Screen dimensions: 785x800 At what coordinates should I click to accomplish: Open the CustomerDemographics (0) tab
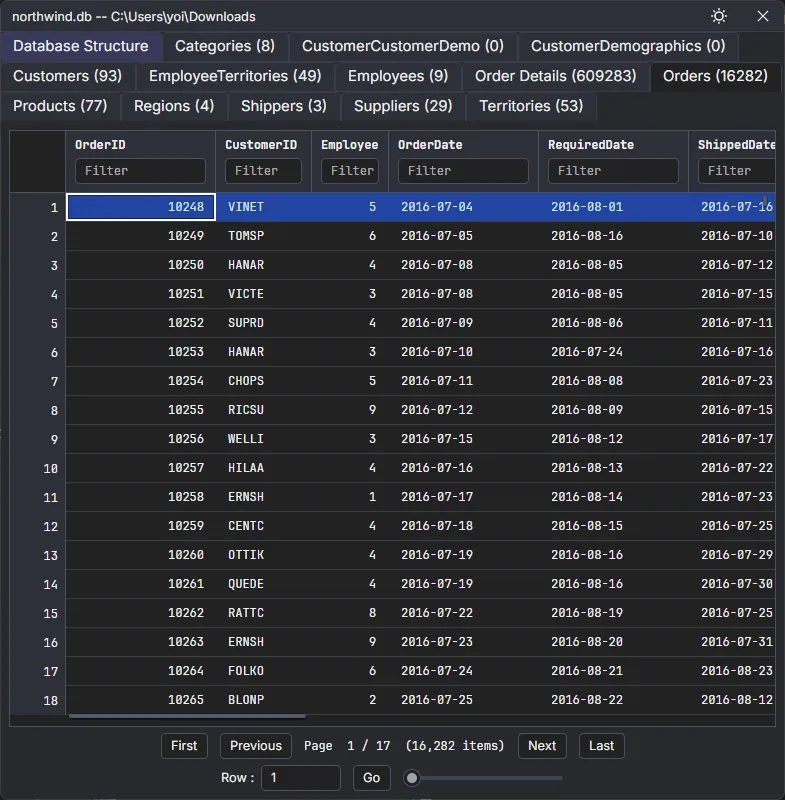(628, 46)
